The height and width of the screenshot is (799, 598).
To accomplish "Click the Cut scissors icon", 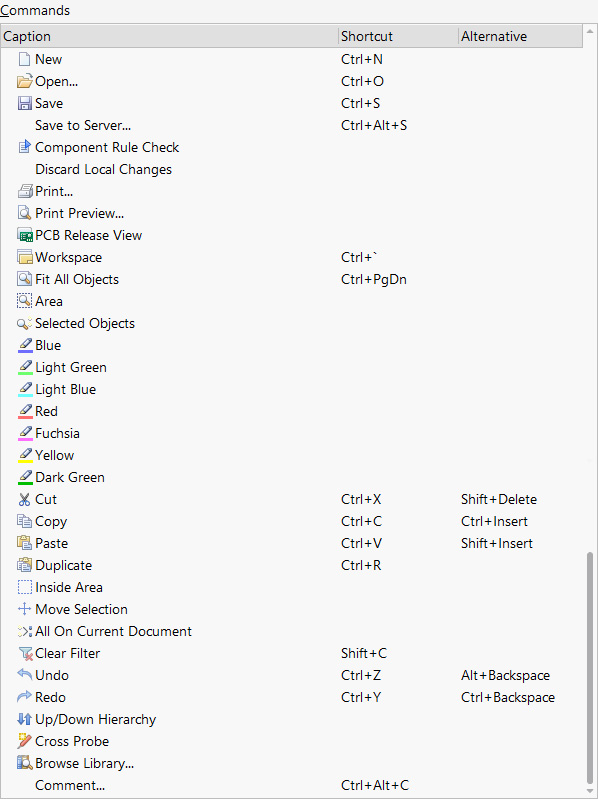I will [x=24, y=499].
